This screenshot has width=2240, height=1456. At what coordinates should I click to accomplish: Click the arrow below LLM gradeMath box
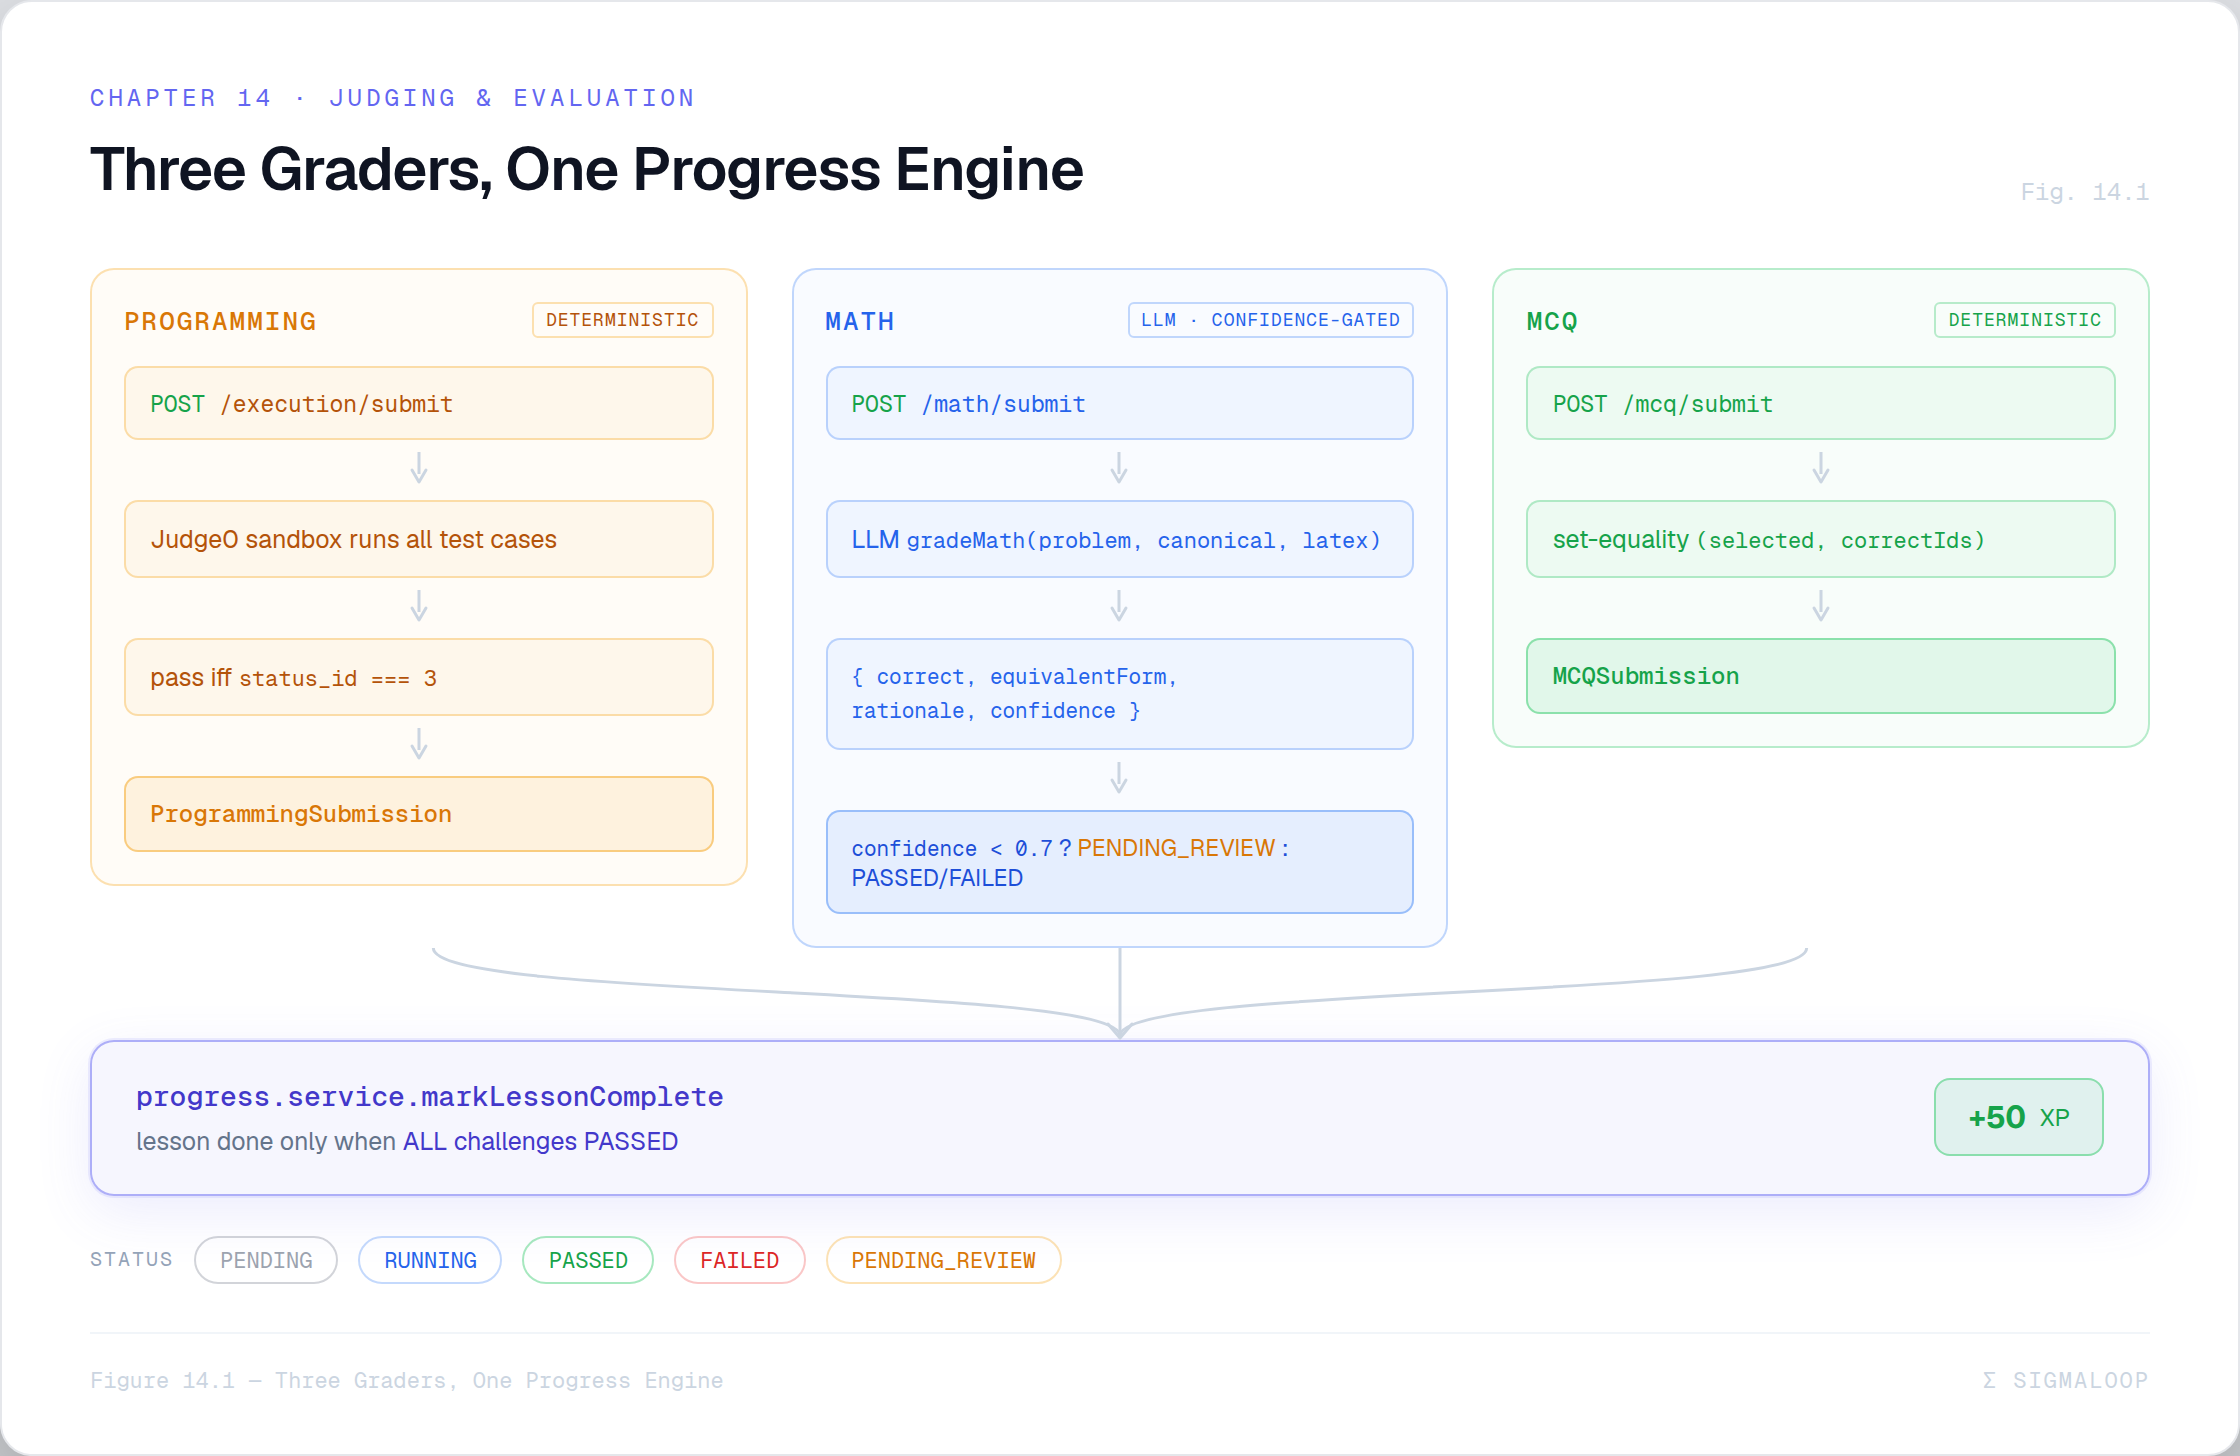1120,606
